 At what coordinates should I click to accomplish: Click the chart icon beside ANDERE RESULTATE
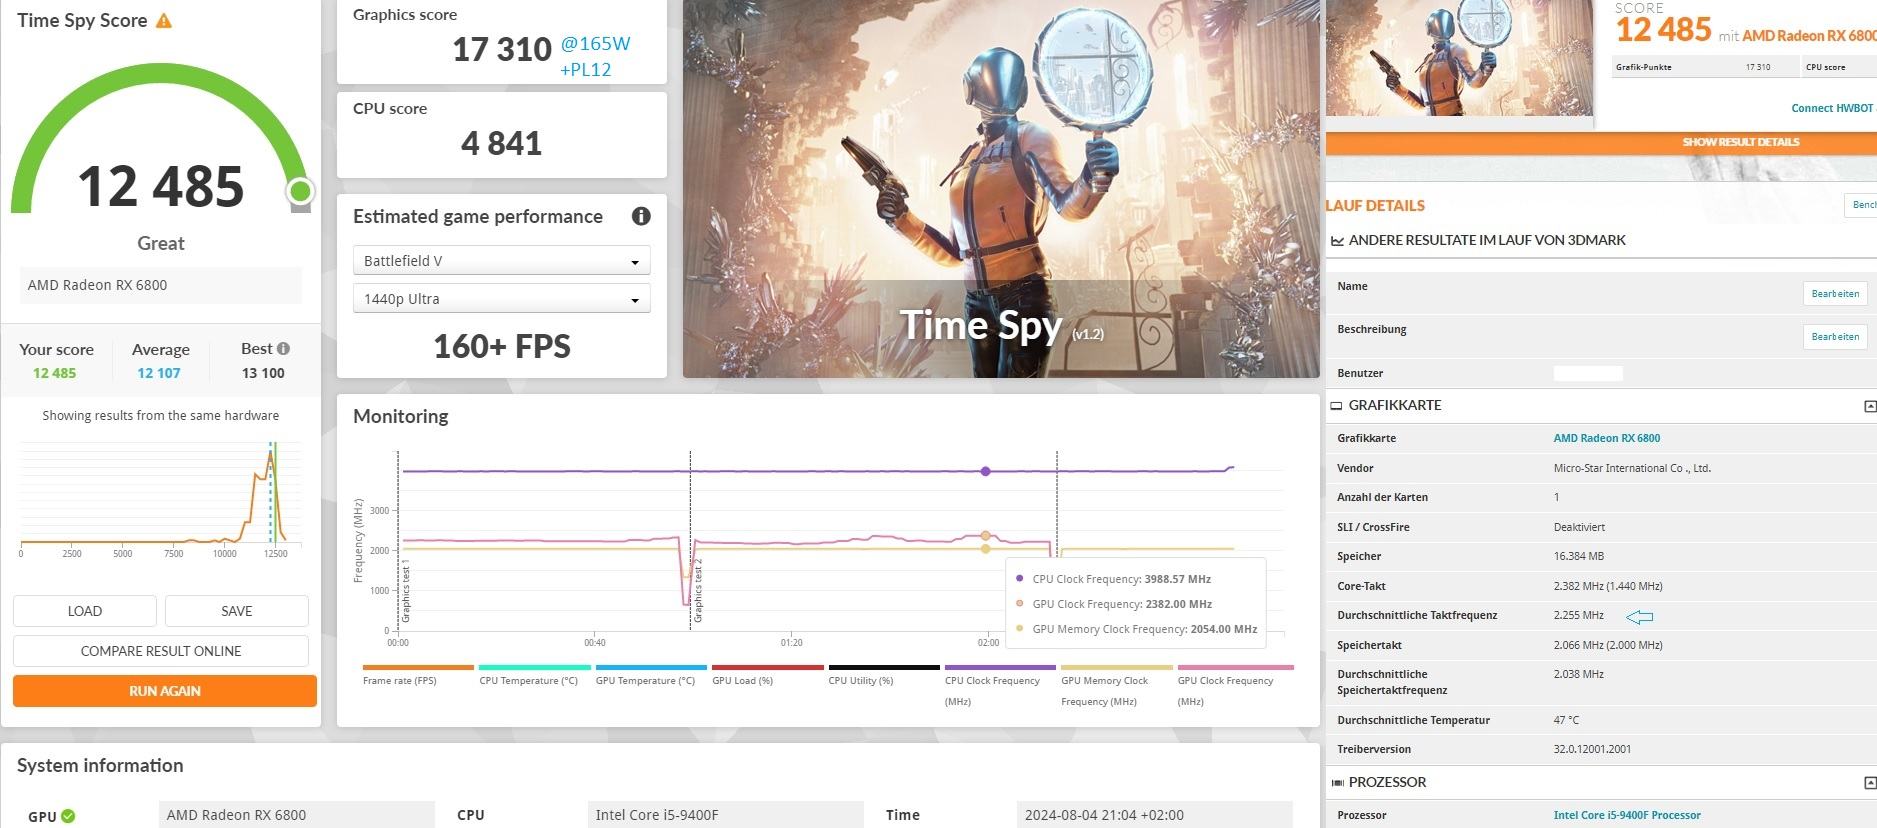(x=1337, y=240)
